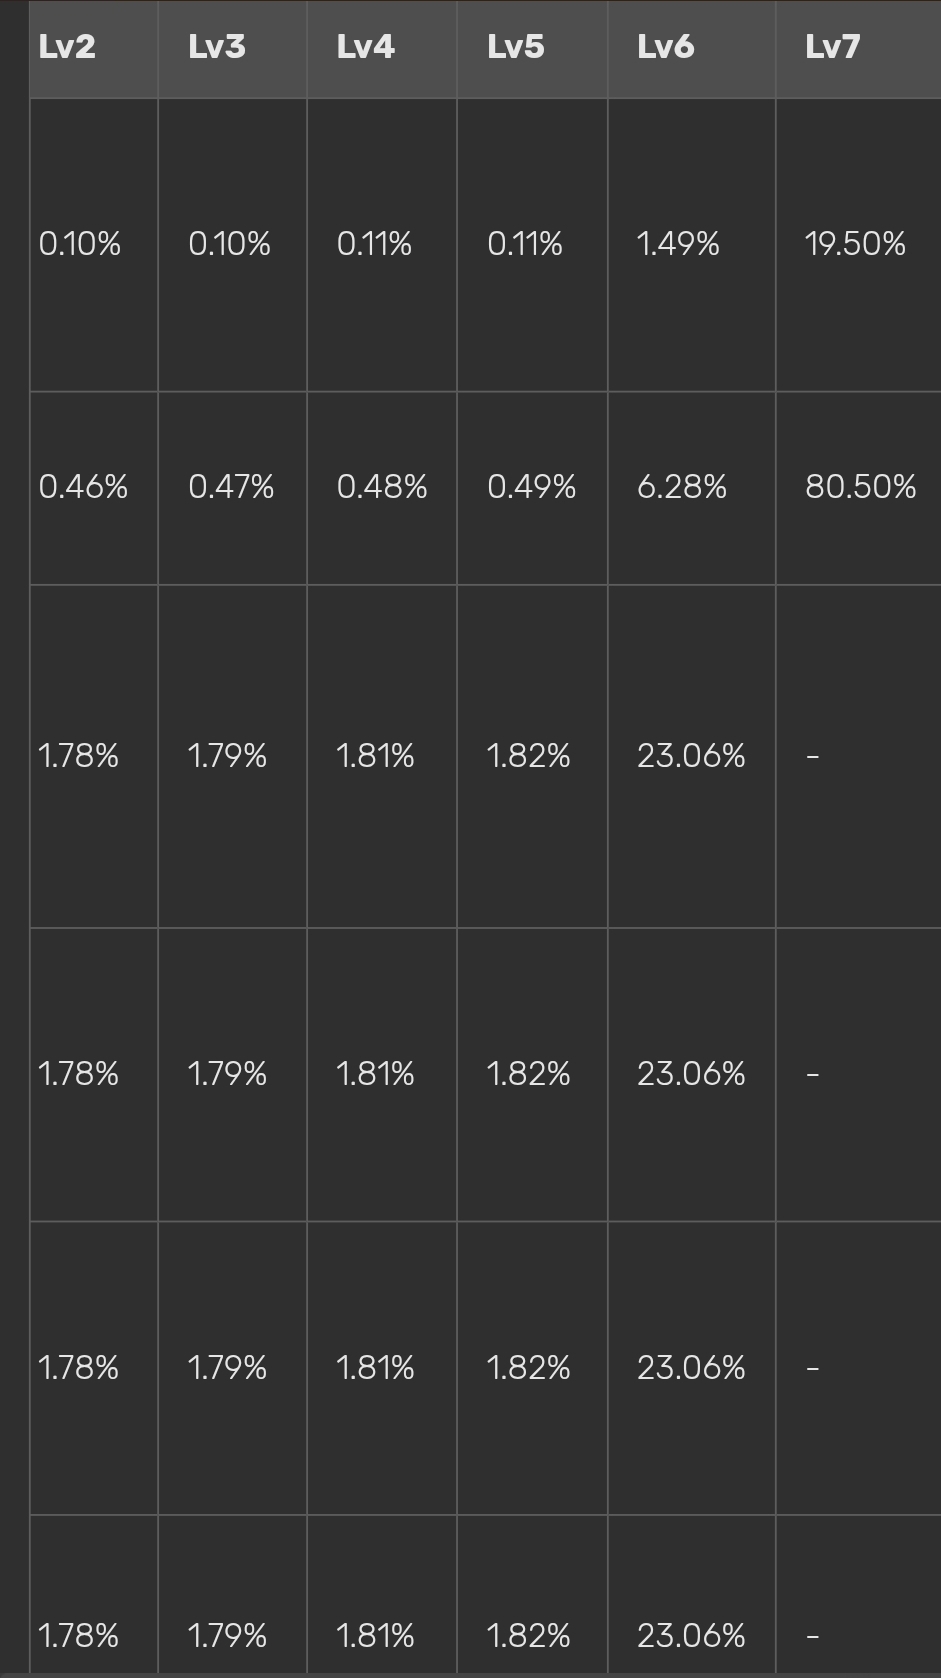Select the 0.10% cell under Lv3
Image resolution: width=941 pixels, height=1678 pixels.
point(229,244)
